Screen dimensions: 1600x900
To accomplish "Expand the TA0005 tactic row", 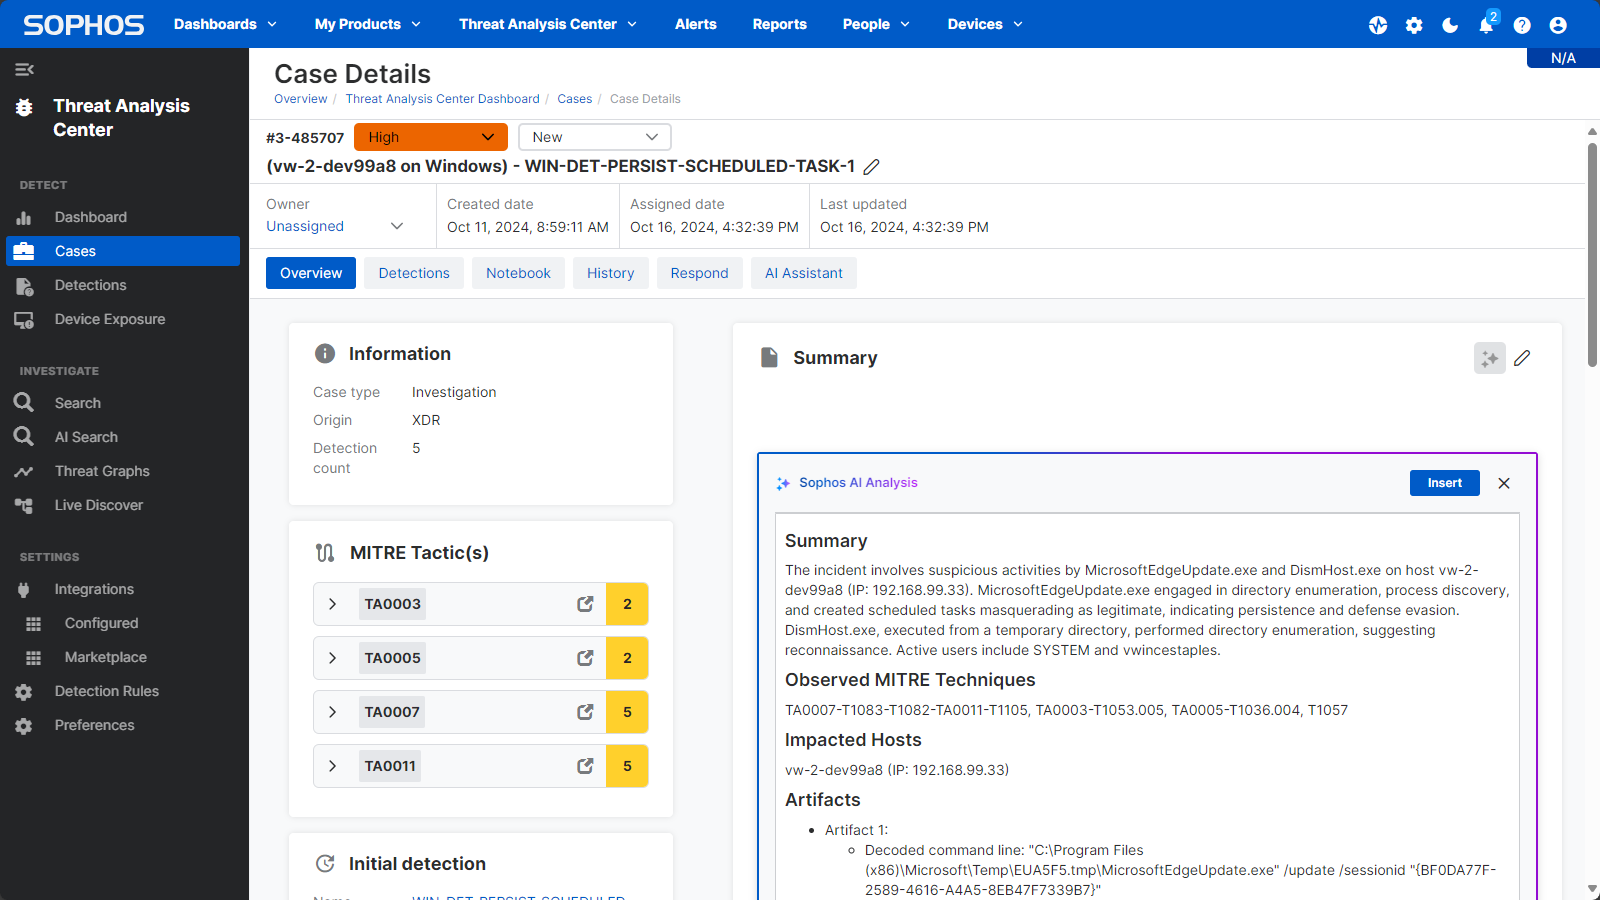I will pyautogui.click(x=333, y=658).
